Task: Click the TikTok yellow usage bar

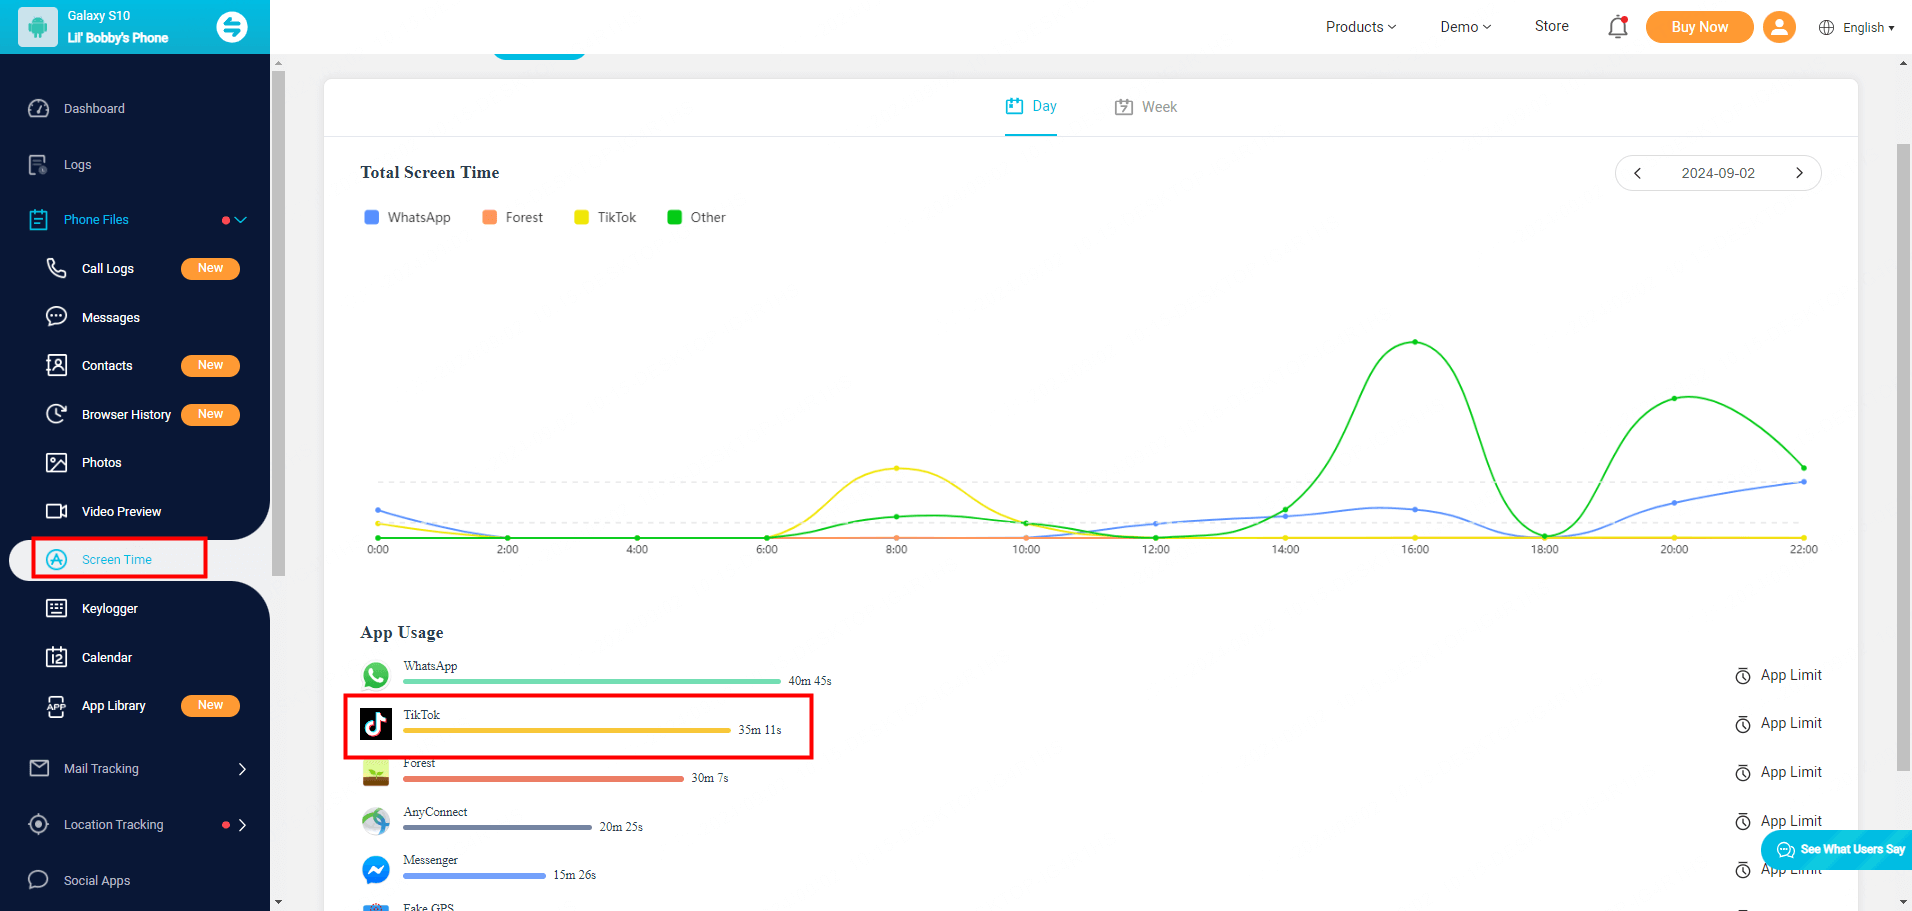Action: [x=567, y=730]
